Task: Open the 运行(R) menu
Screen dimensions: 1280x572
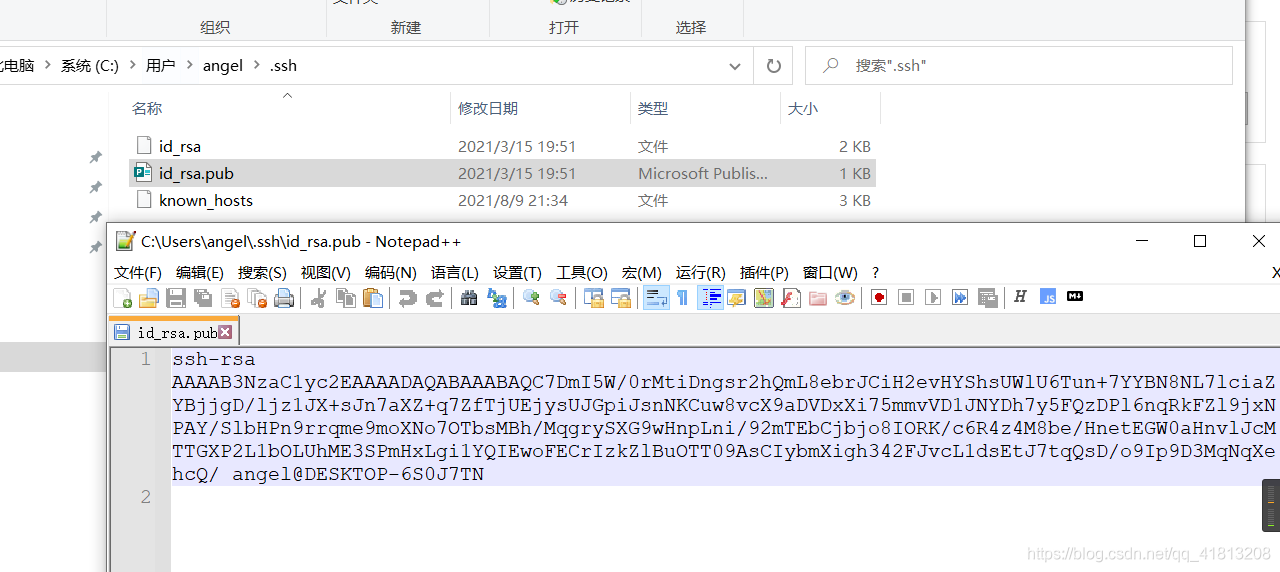Action: coord(701,273)
